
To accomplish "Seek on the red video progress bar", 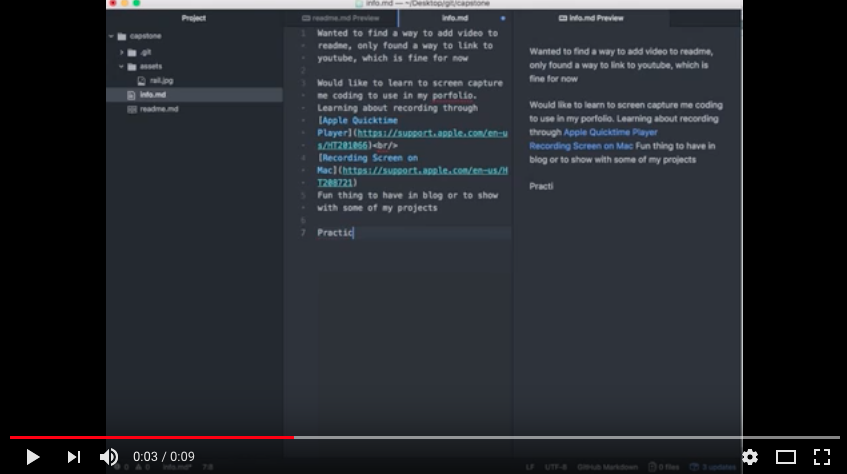I will coord(152,437).
